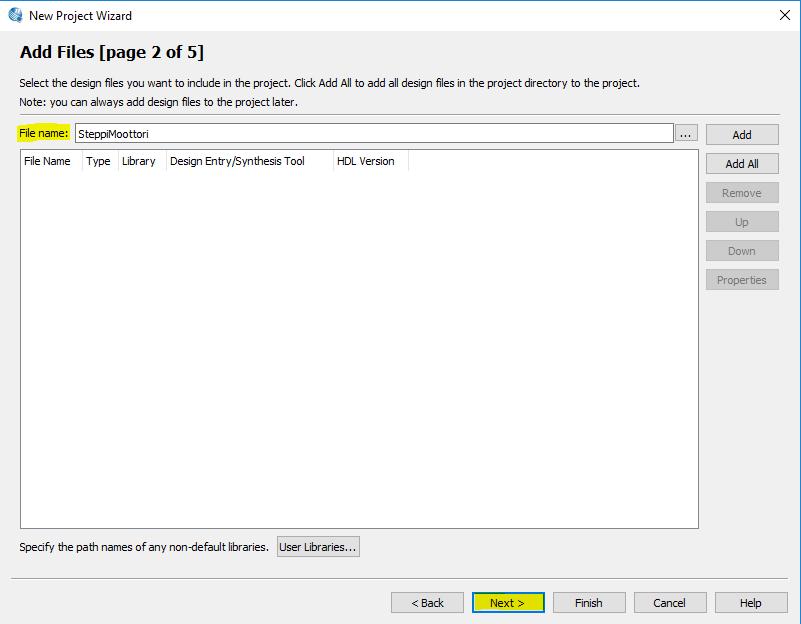Click the Add All button
Image resolution: width=801 pixels, height=624 pixels.
click(x=742, y=164)
